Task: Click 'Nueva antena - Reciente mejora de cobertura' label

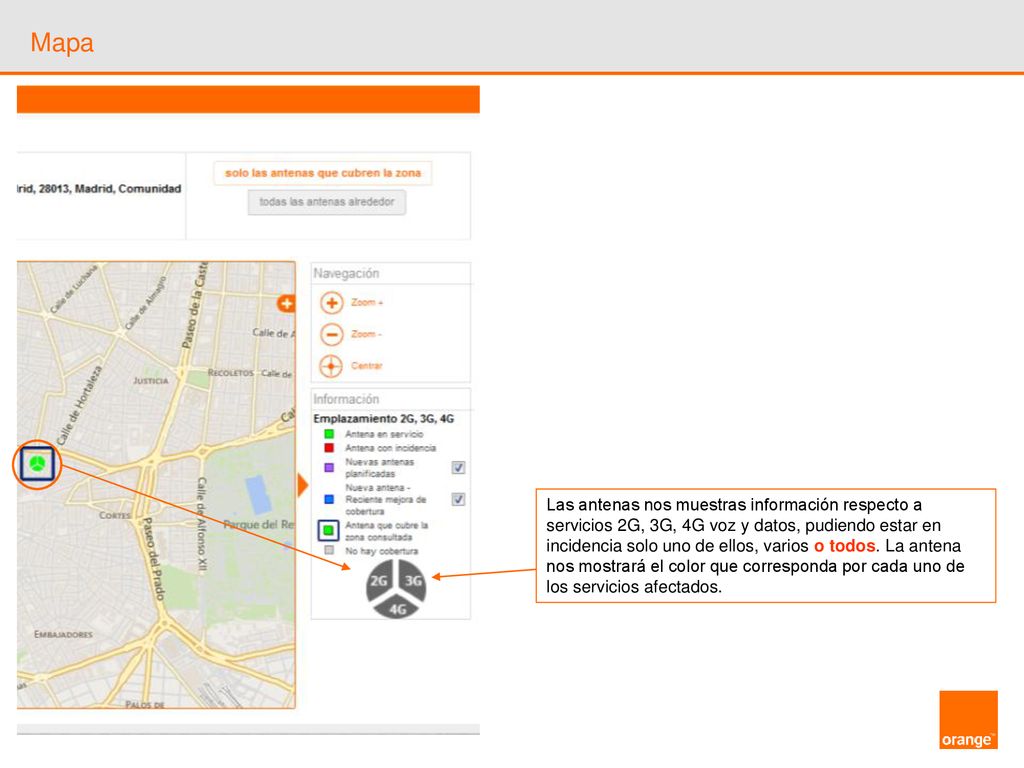Action: click(x=385, y=500)
